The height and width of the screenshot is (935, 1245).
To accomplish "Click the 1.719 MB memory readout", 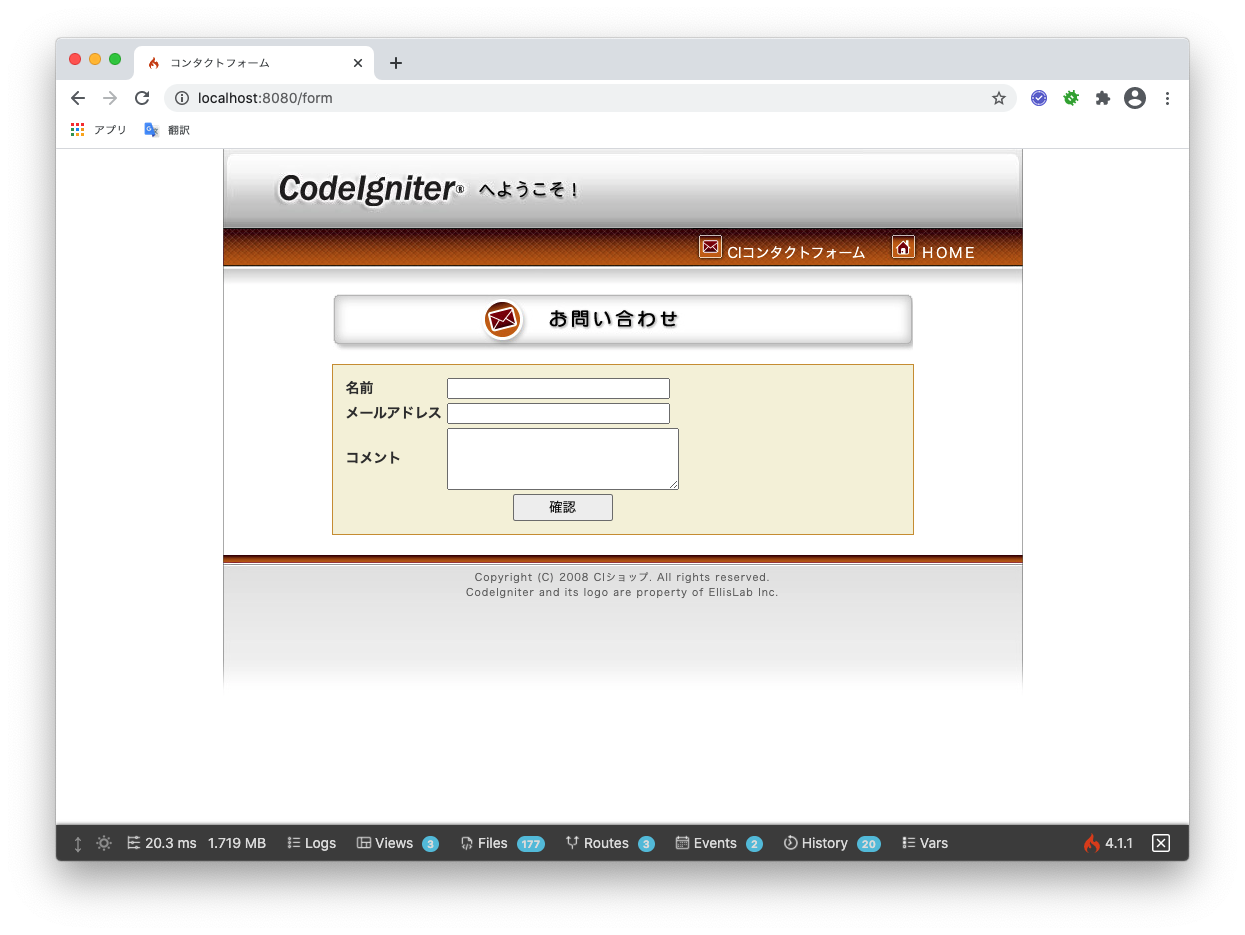I will (x=237, y=843).
